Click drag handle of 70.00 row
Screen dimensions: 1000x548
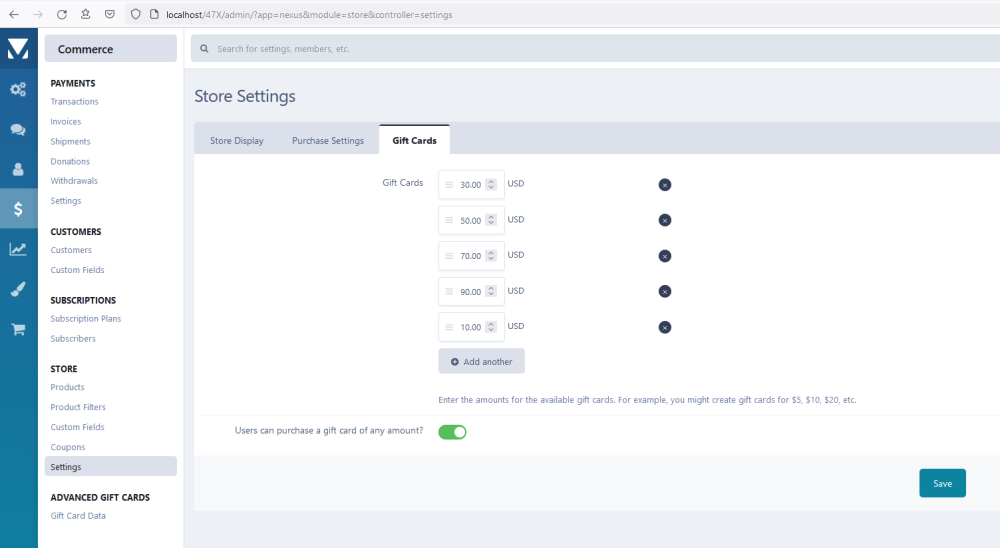[449, 256]
